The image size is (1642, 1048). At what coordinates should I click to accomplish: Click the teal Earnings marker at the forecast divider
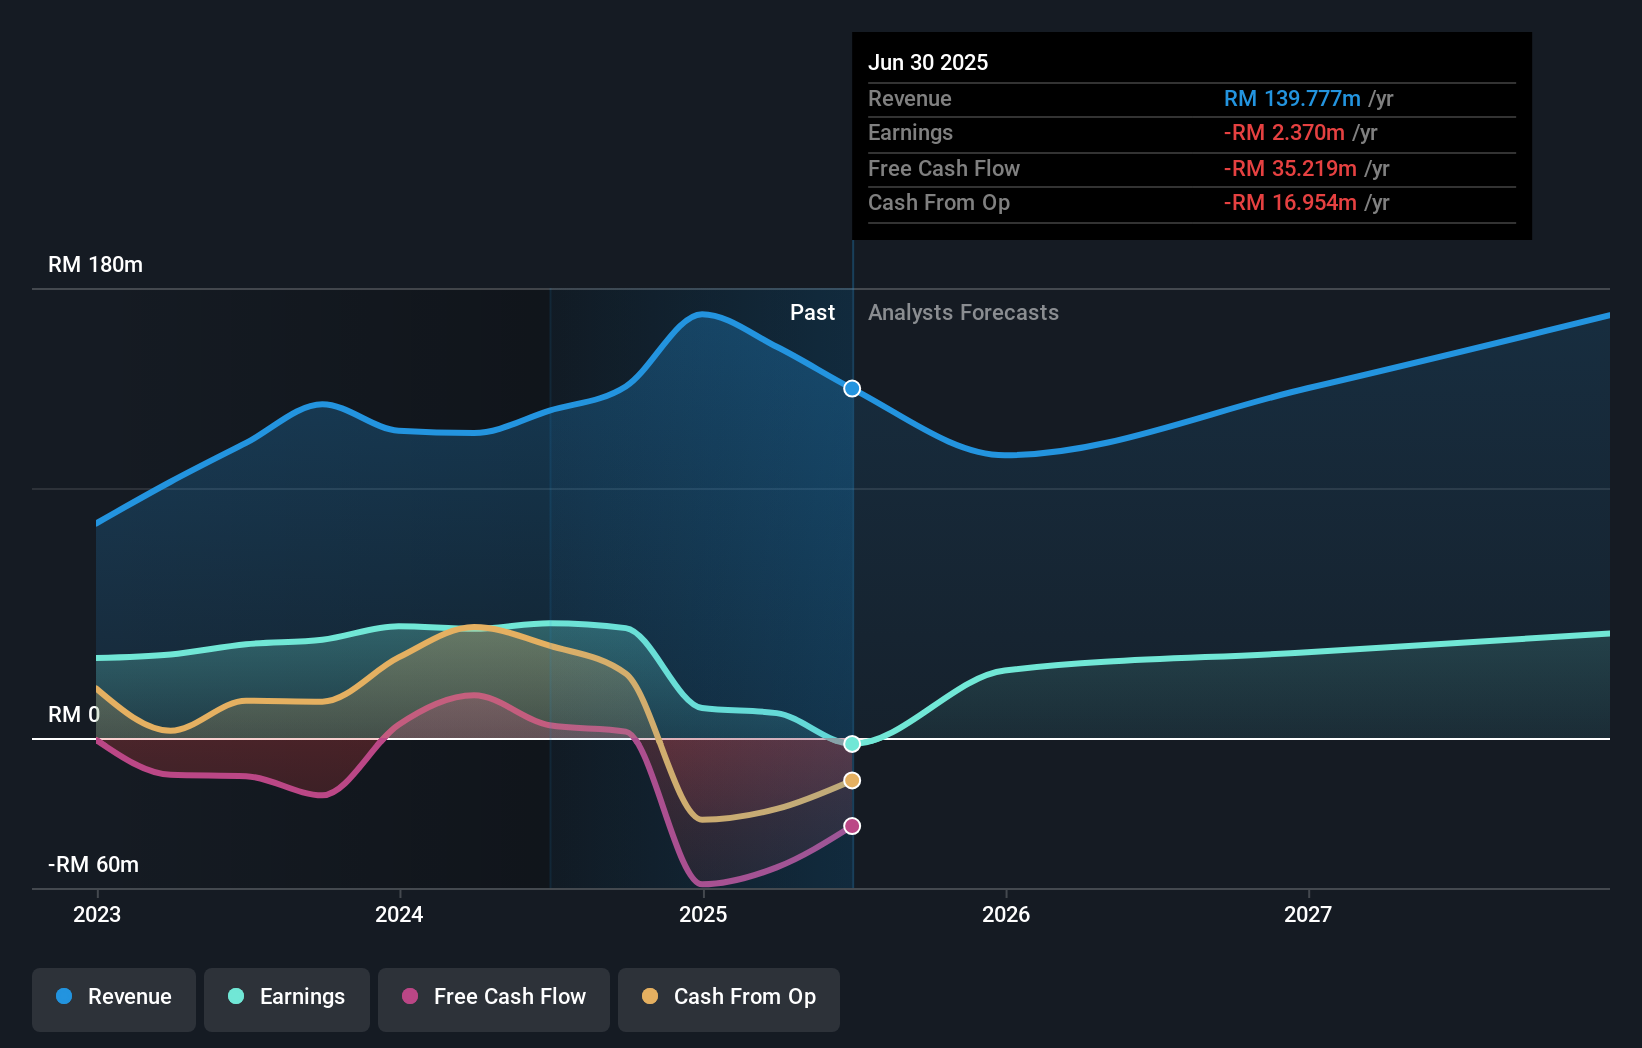click(x=851, y=743)
